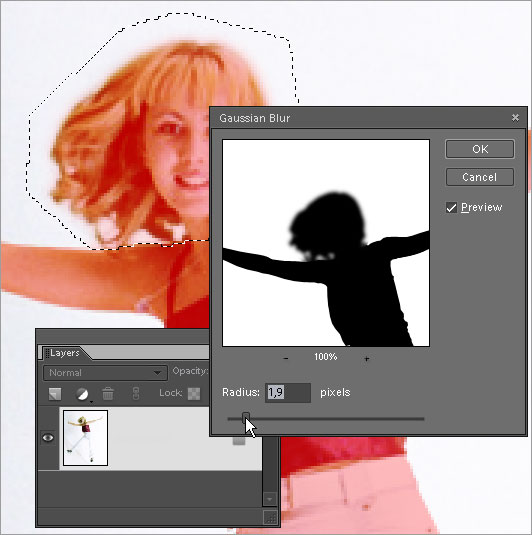Zoom in the blur preview with plus
Viewport: 532px width, 535px height.
pyautogui.click(x=366, y=359)
